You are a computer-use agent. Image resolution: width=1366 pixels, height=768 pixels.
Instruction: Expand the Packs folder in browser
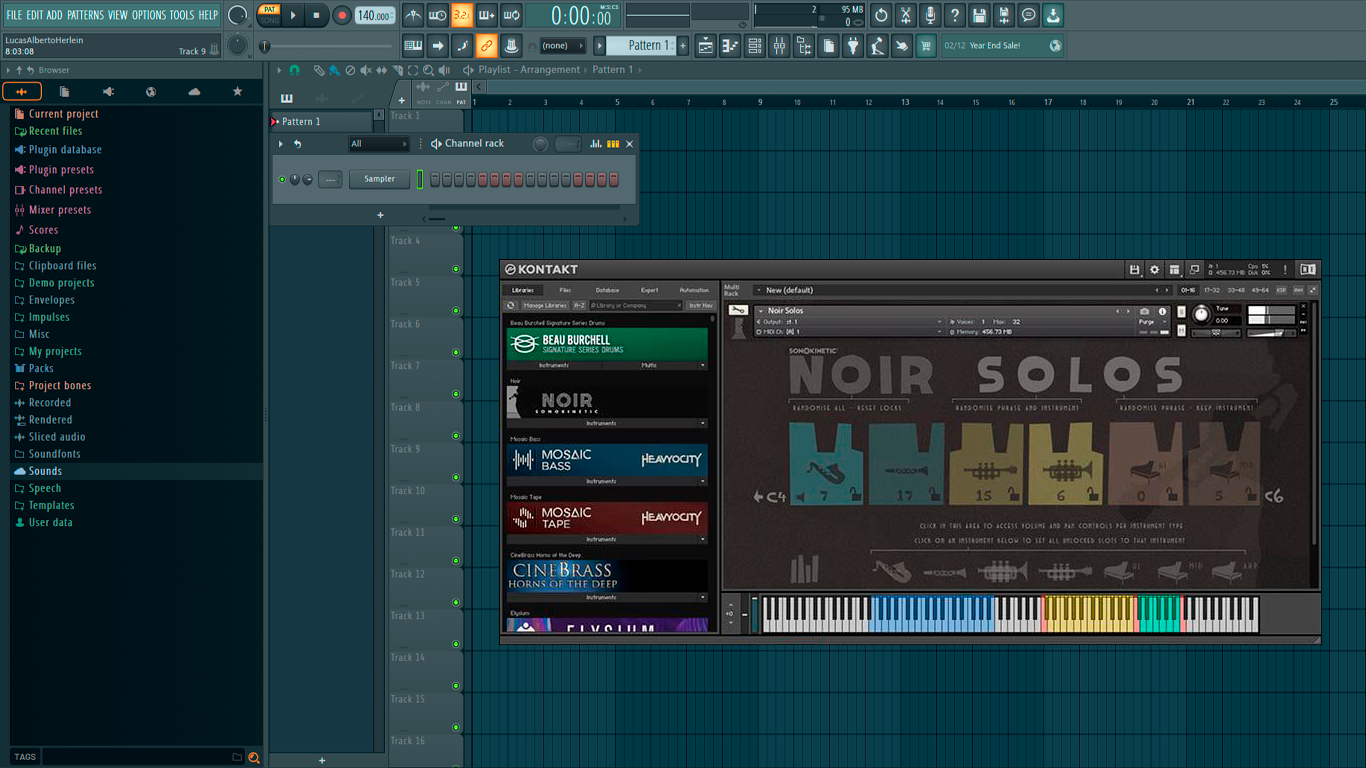(41, 368)
